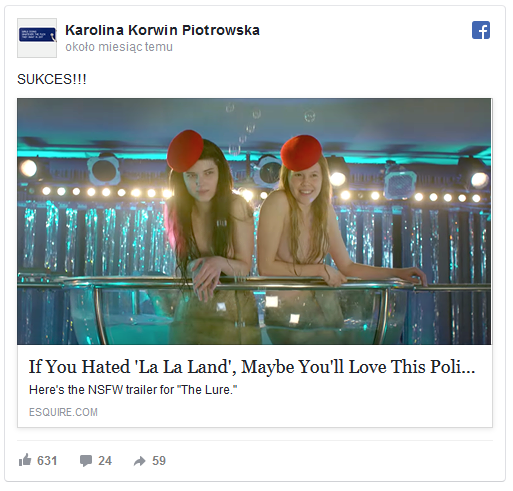Click the quoted title "The Lure." in the description

(x=208, y=390)
